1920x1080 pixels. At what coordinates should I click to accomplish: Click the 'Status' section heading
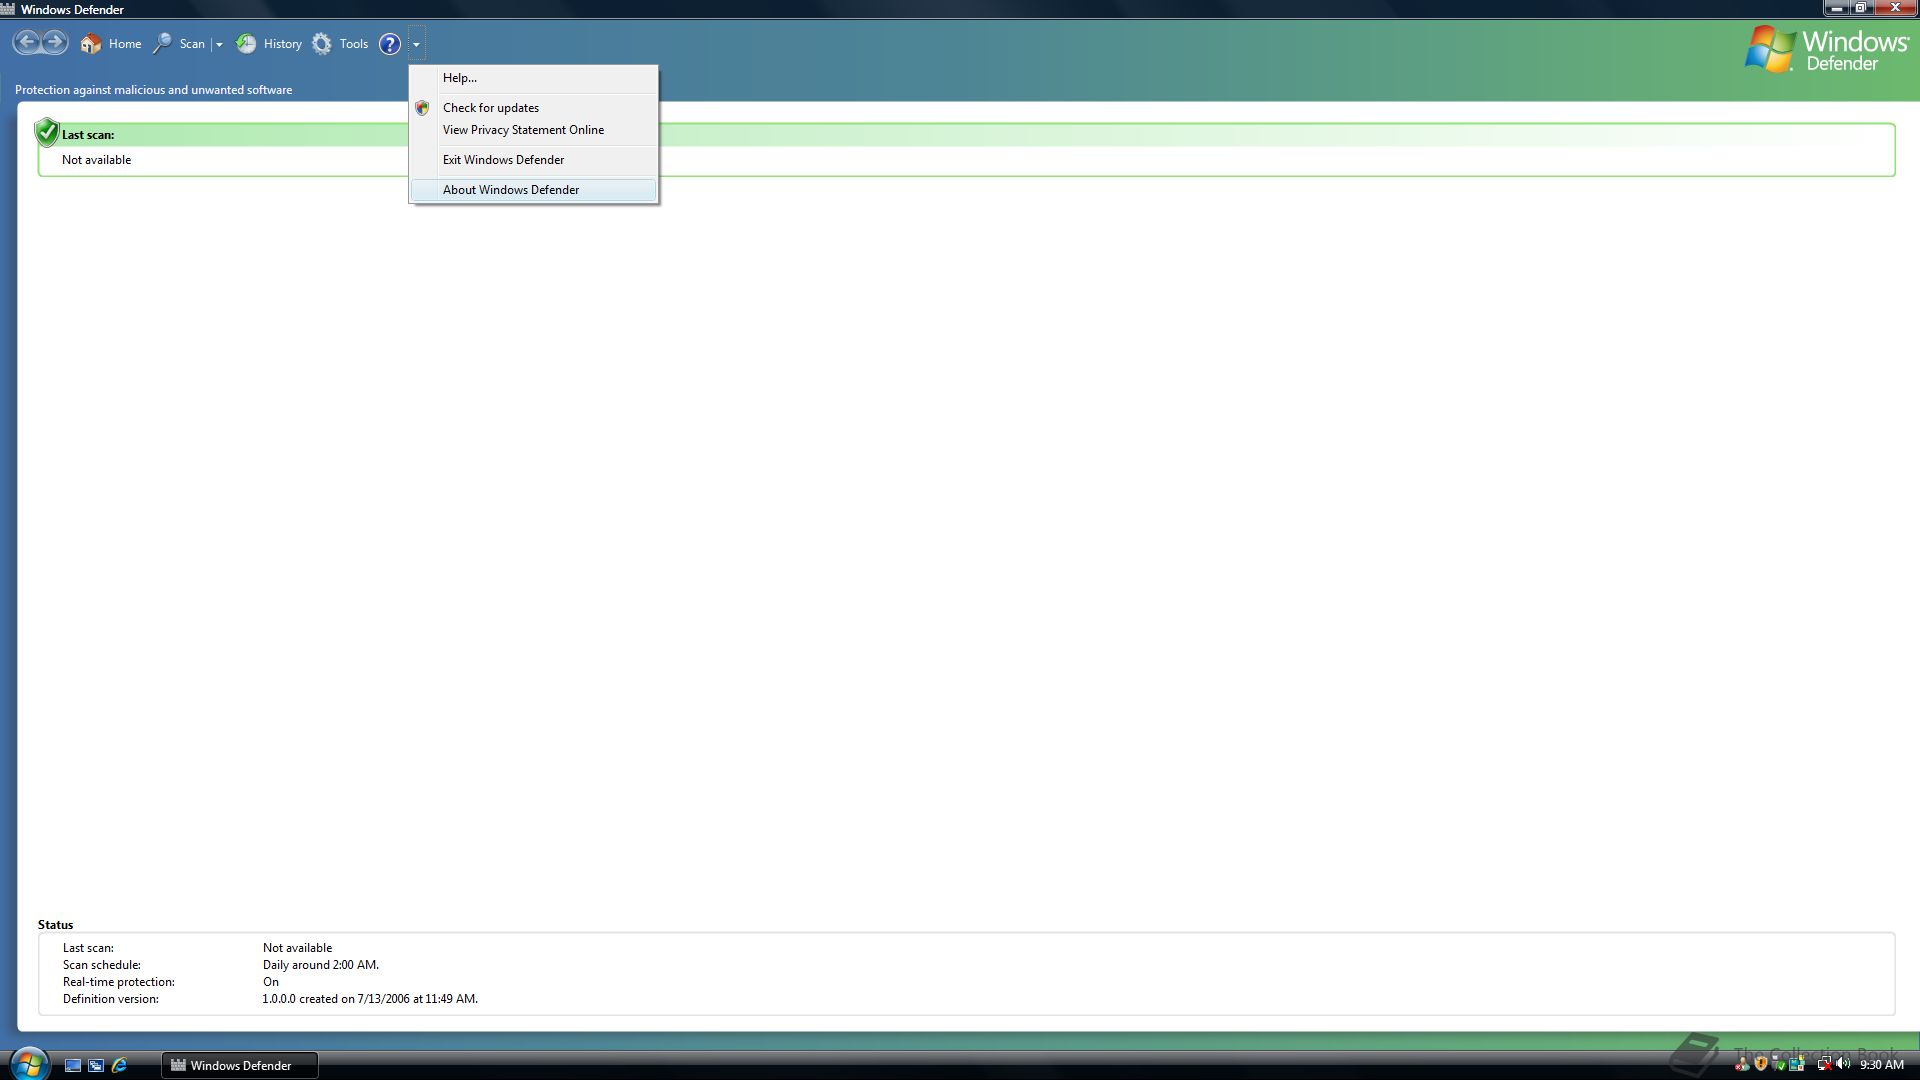(56, 925)
